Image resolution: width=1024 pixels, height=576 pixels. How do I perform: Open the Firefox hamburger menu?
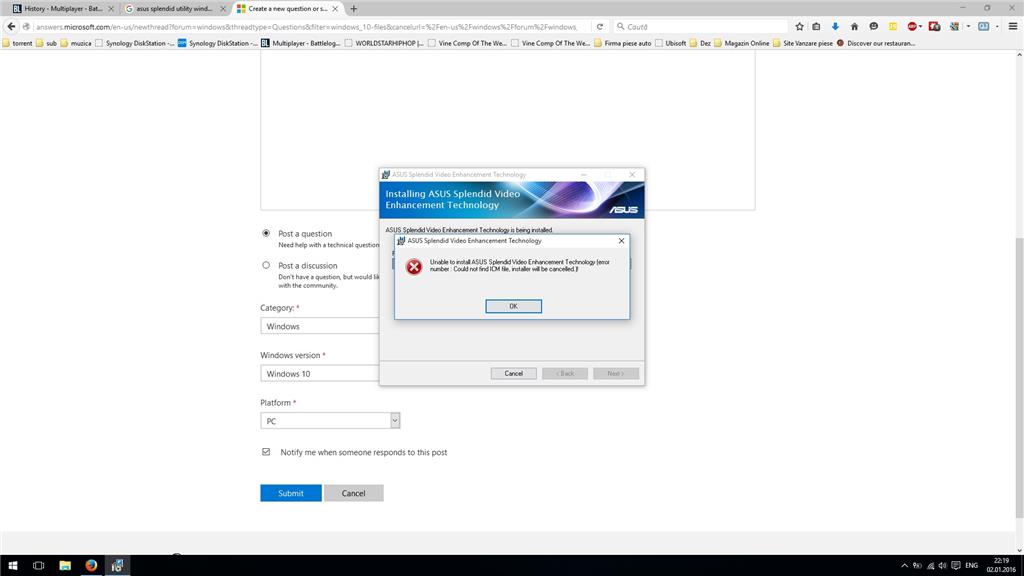[x=1013, y=27]
